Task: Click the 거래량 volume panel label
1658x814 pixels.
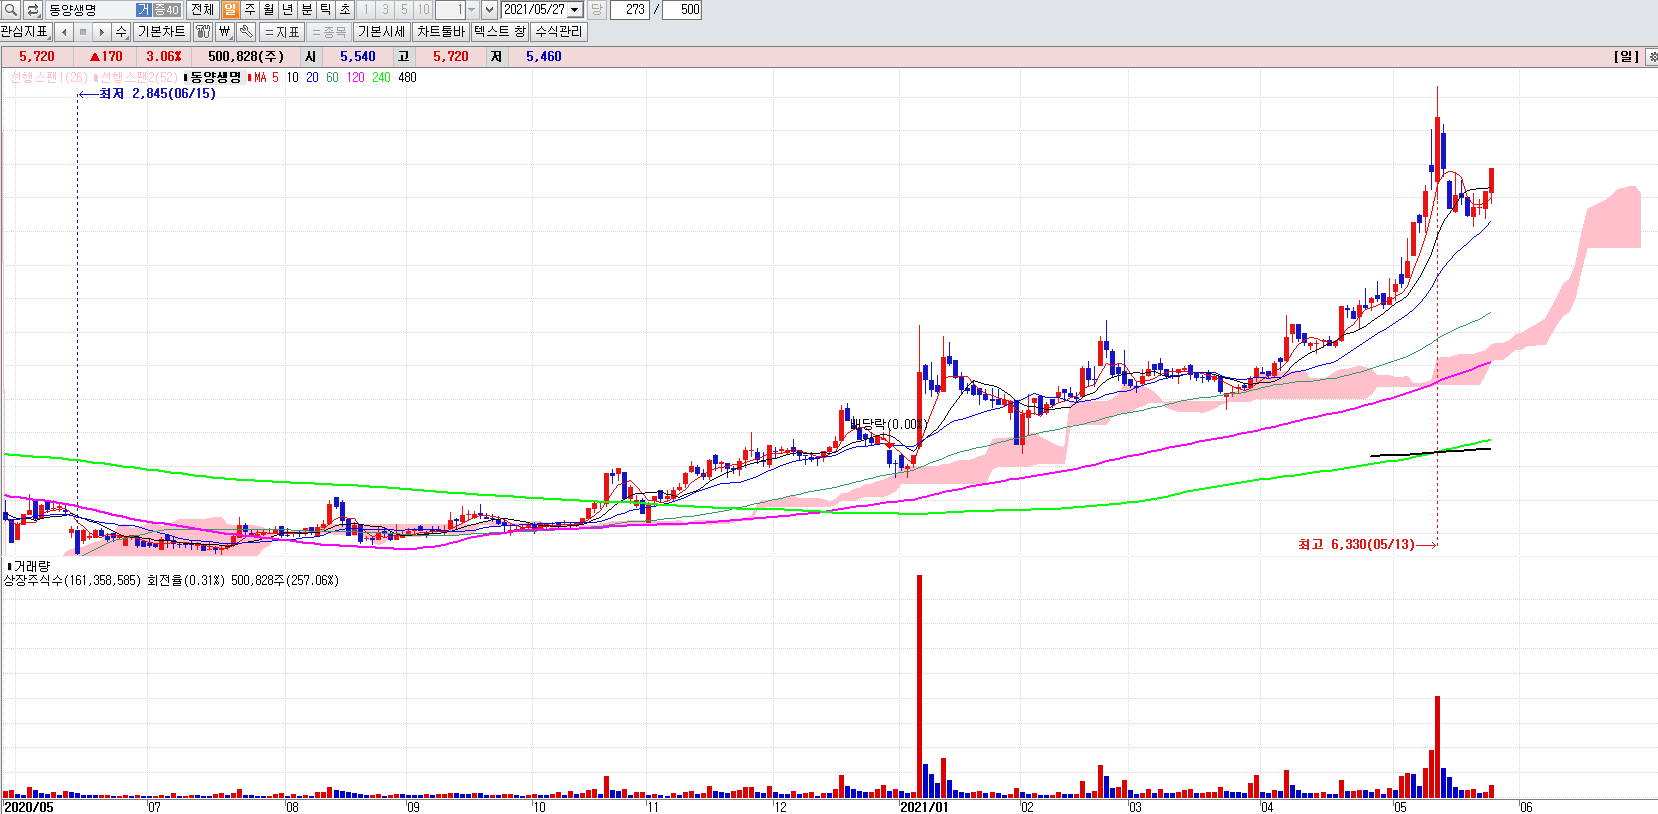Action: click(x=30, y=566)
